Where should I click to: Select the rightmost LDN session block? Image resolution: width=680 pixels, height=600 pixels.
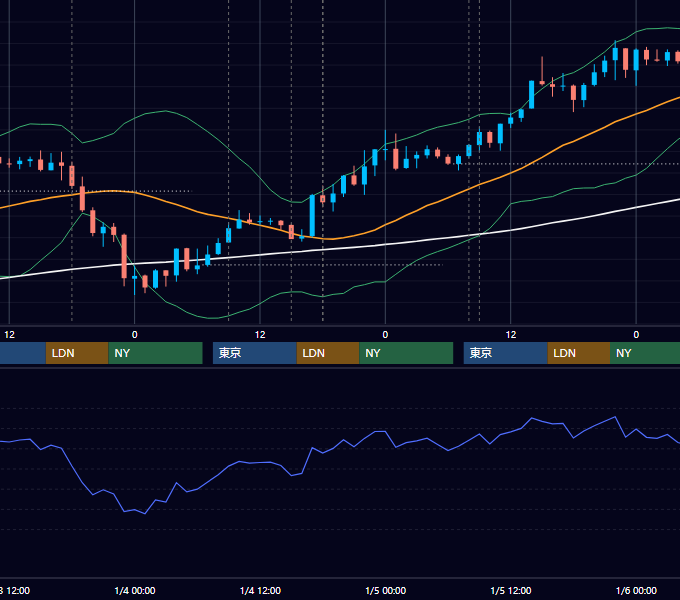pyautogui.click(x=579, y=353)
